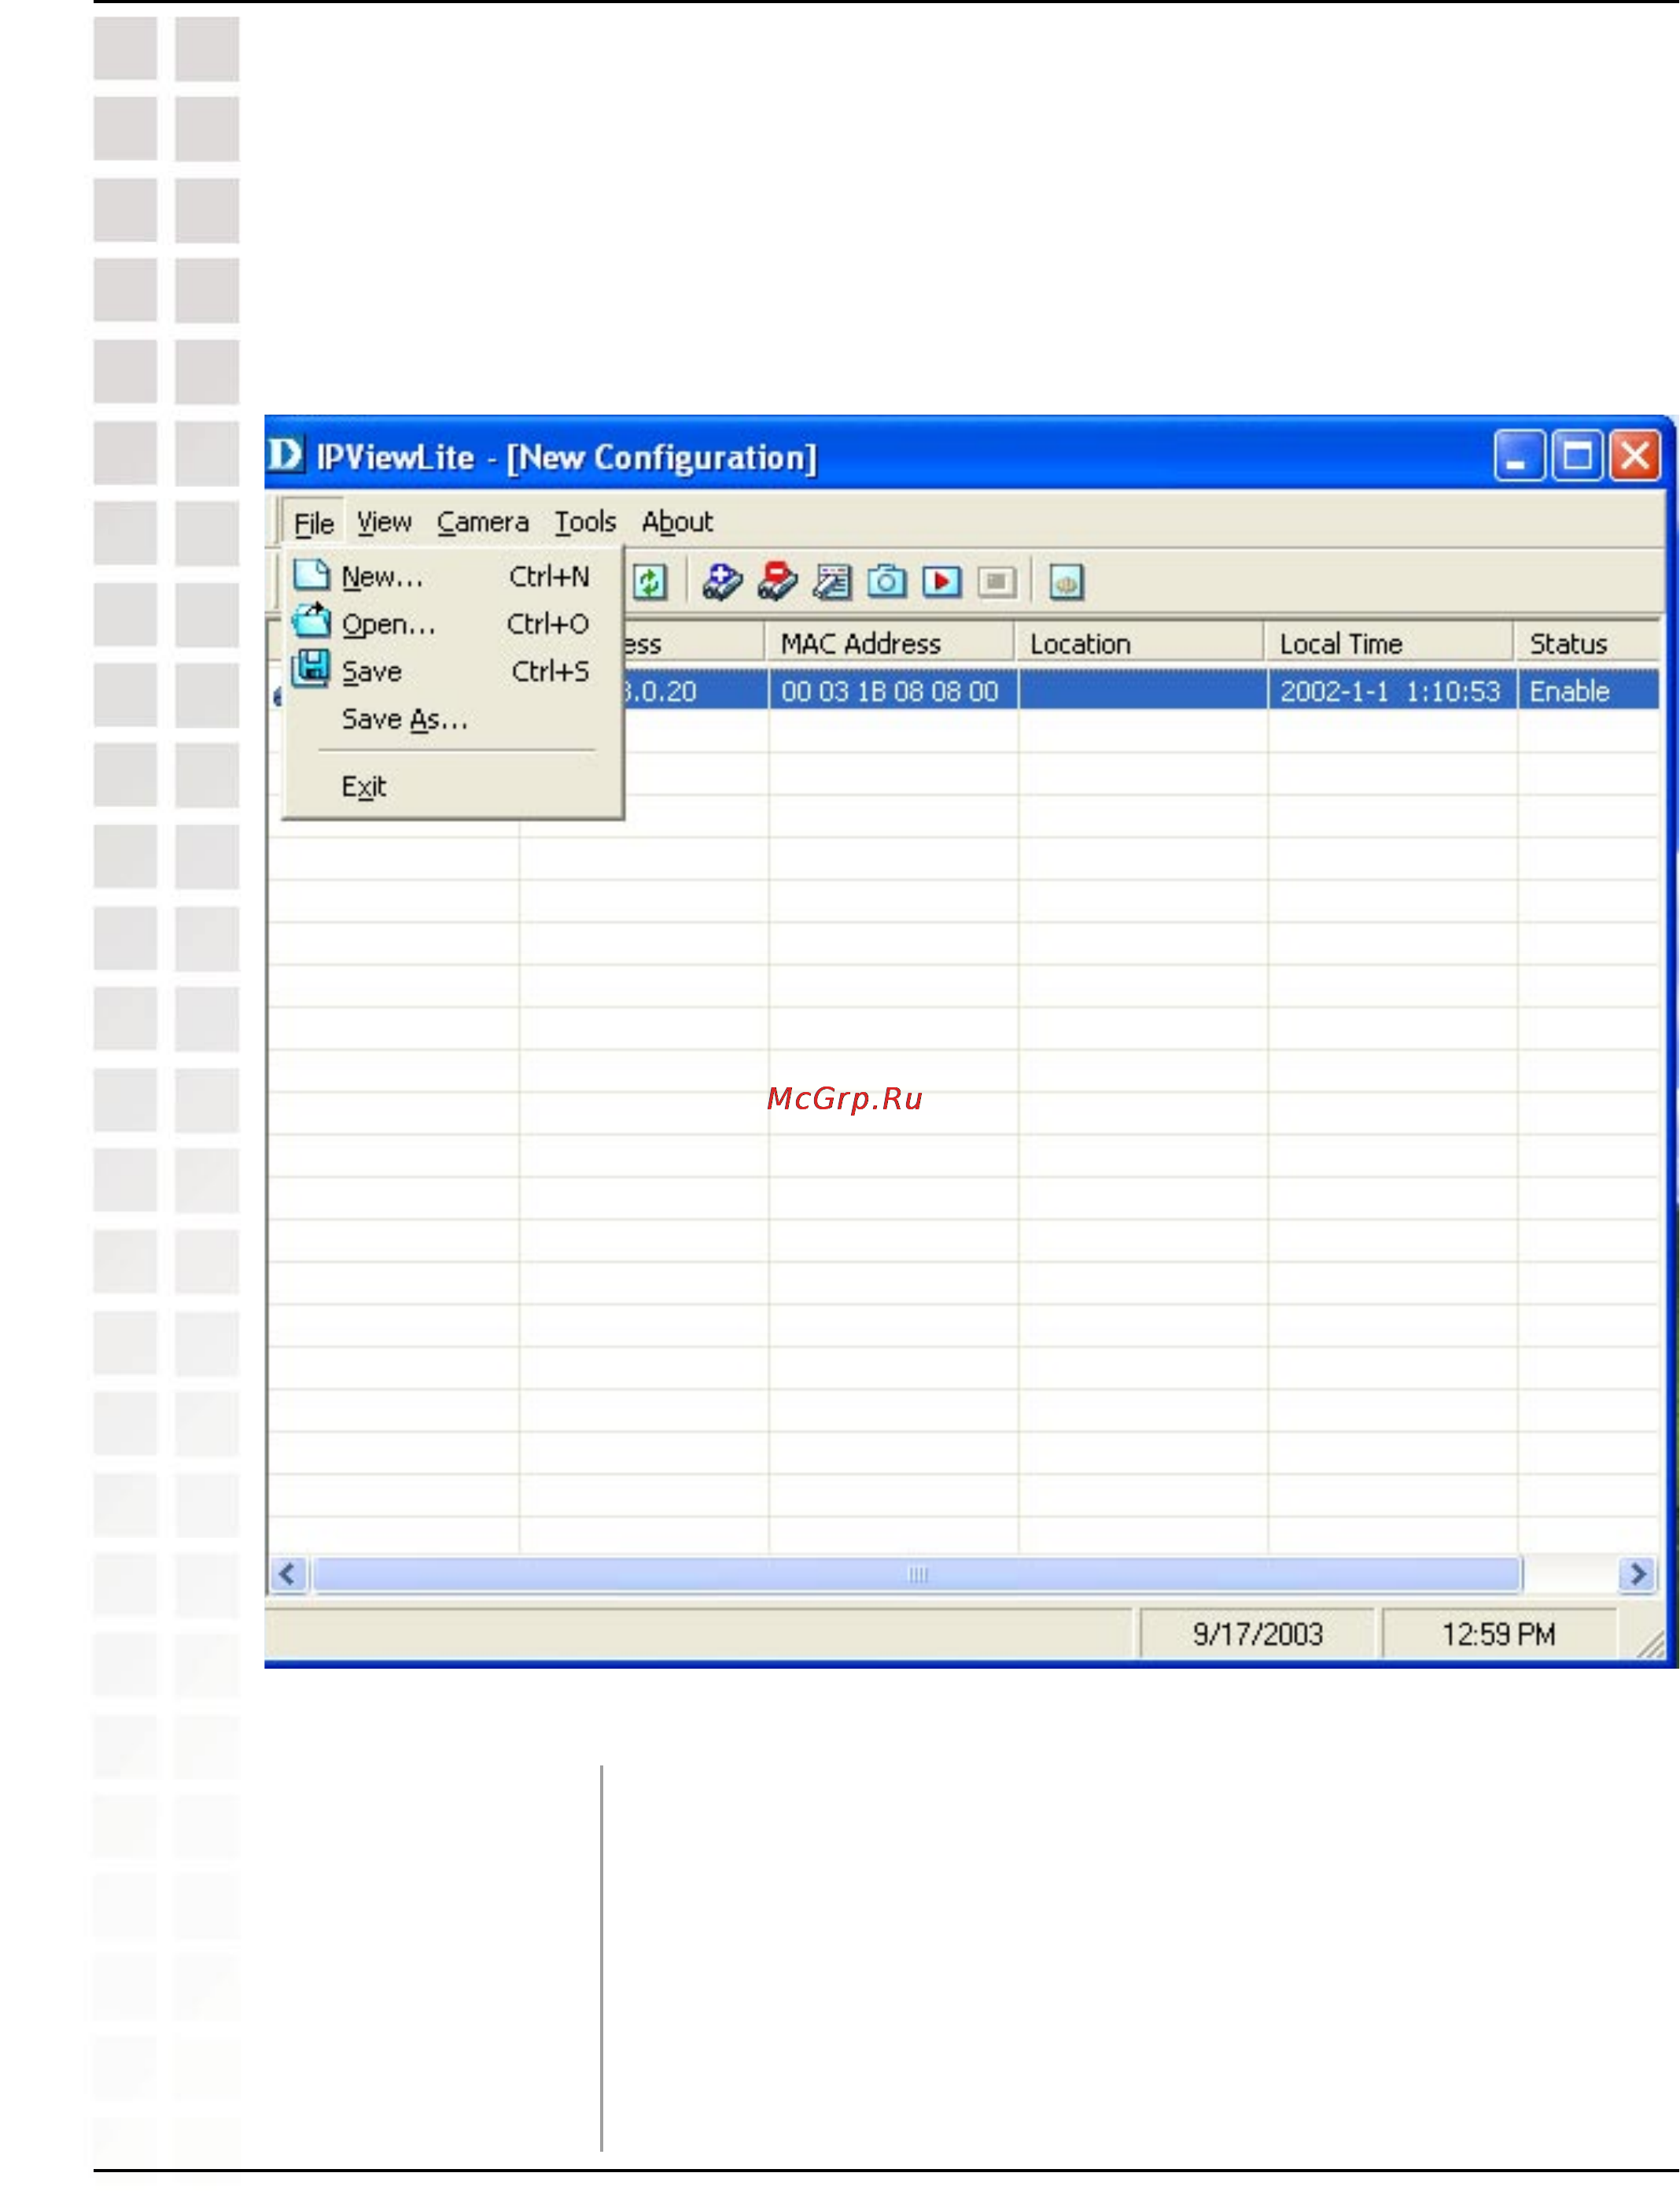This screenshot has height=2195, width=1680.
Task: Maximize the IPViewLite window
Action: click(1578, 456)
